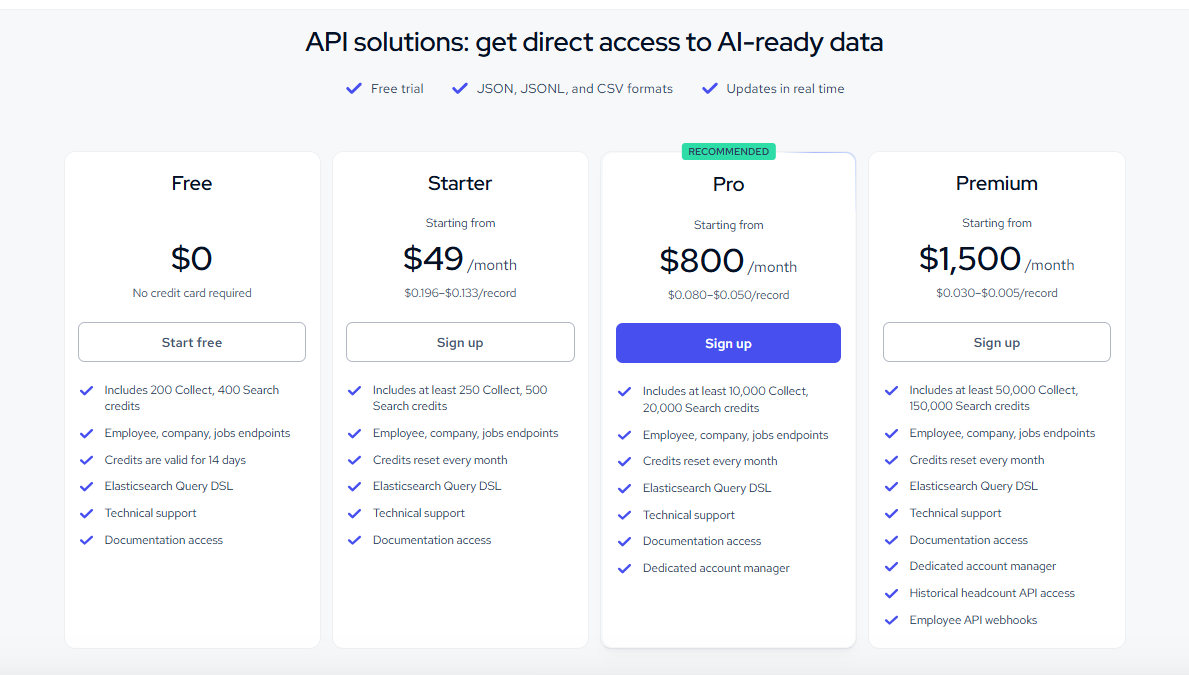Click the checkmark beside Credits reset every month in Premium
1189x675 pixels.
891,460
